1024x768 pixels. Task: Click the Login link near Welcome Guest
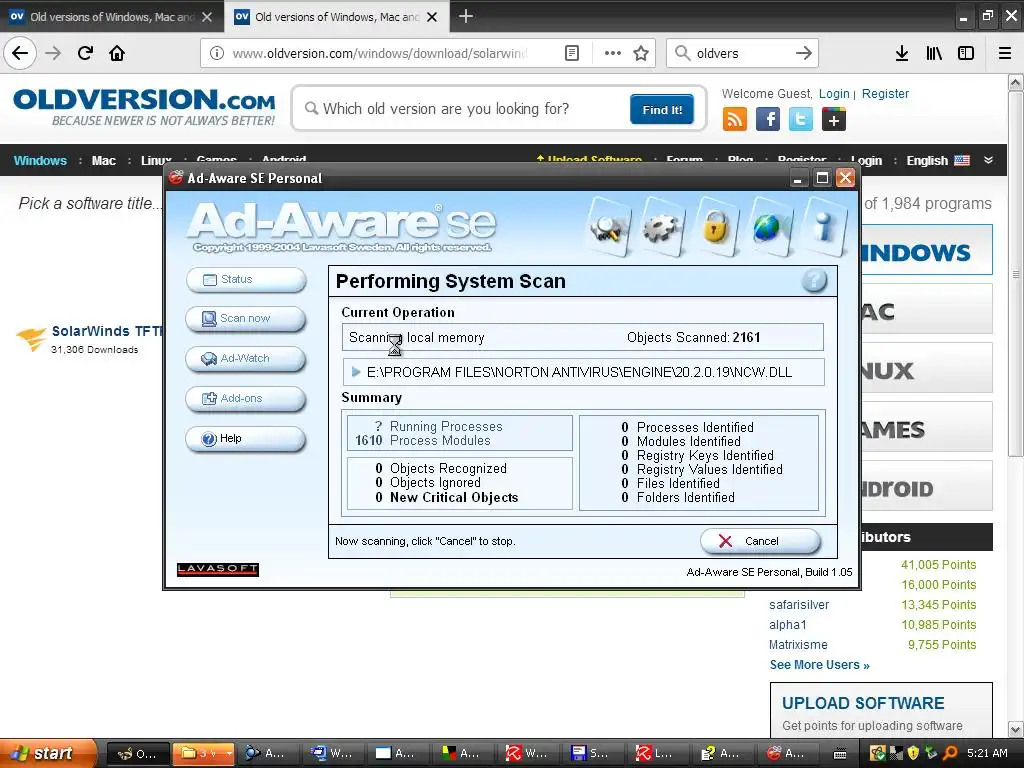pyautogui.click(x=834, y=93)
